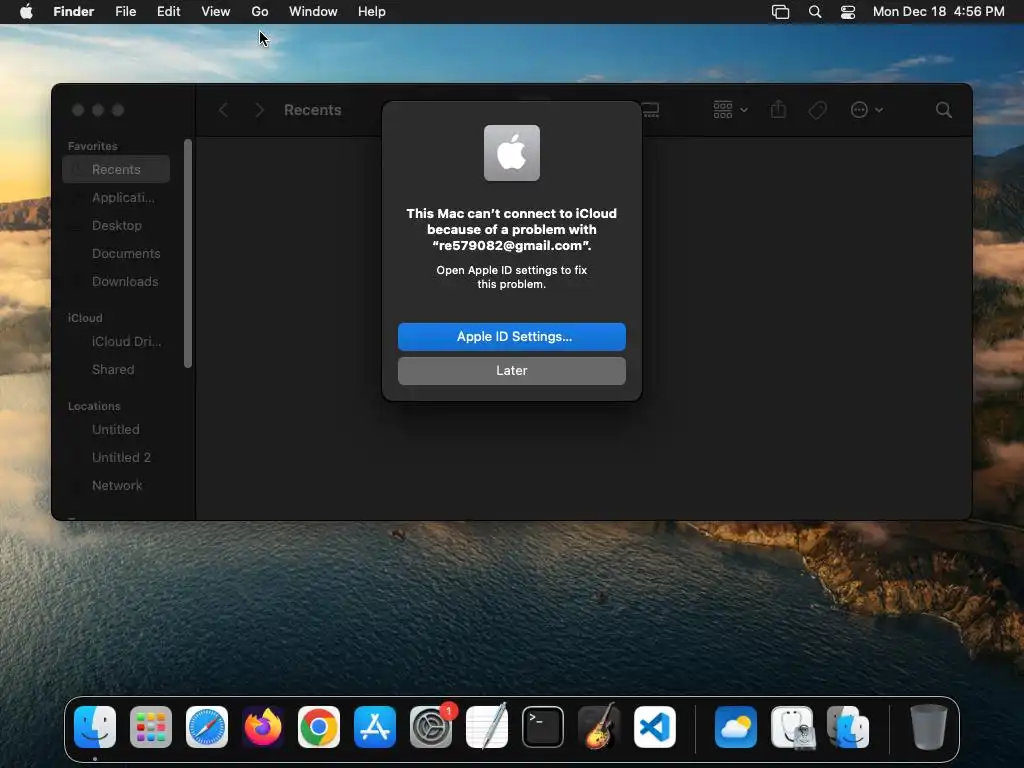Screen dimensions: 1024x768
Task: Dismiss iCloud dialog with Later button
Action: coord(511,370)
